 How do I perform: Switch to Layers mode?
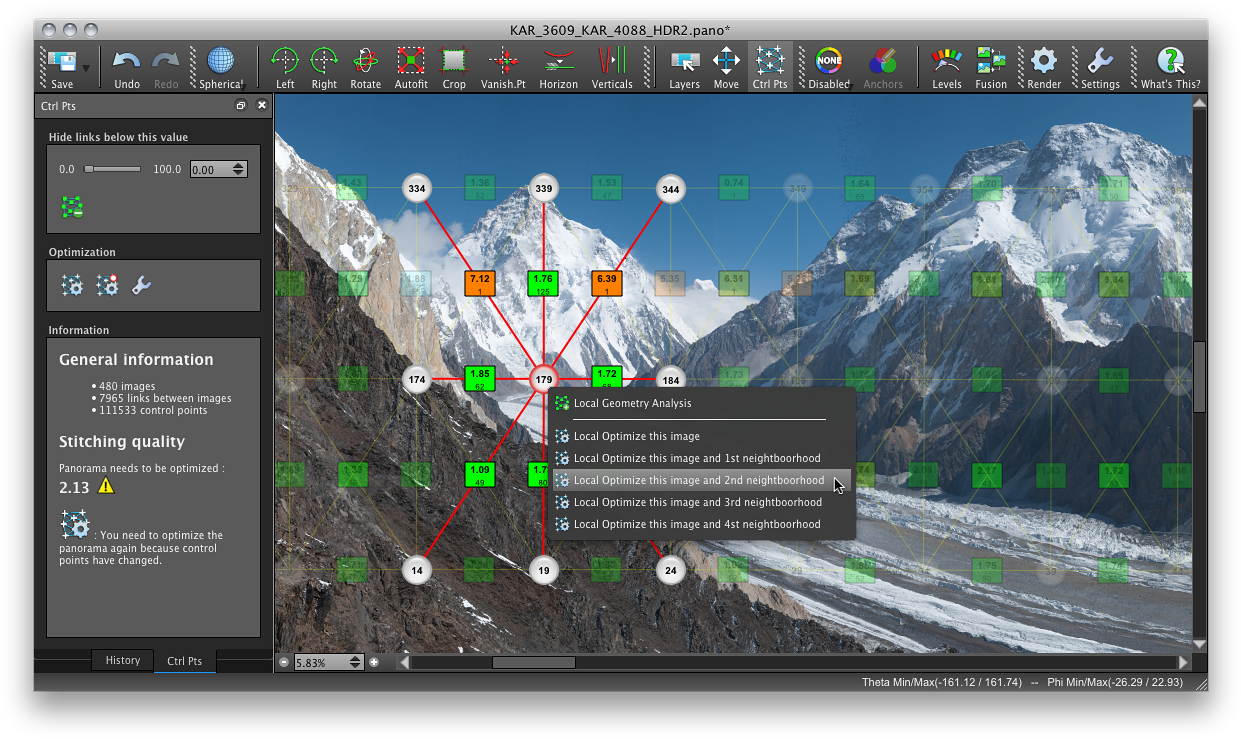(685, 67)
